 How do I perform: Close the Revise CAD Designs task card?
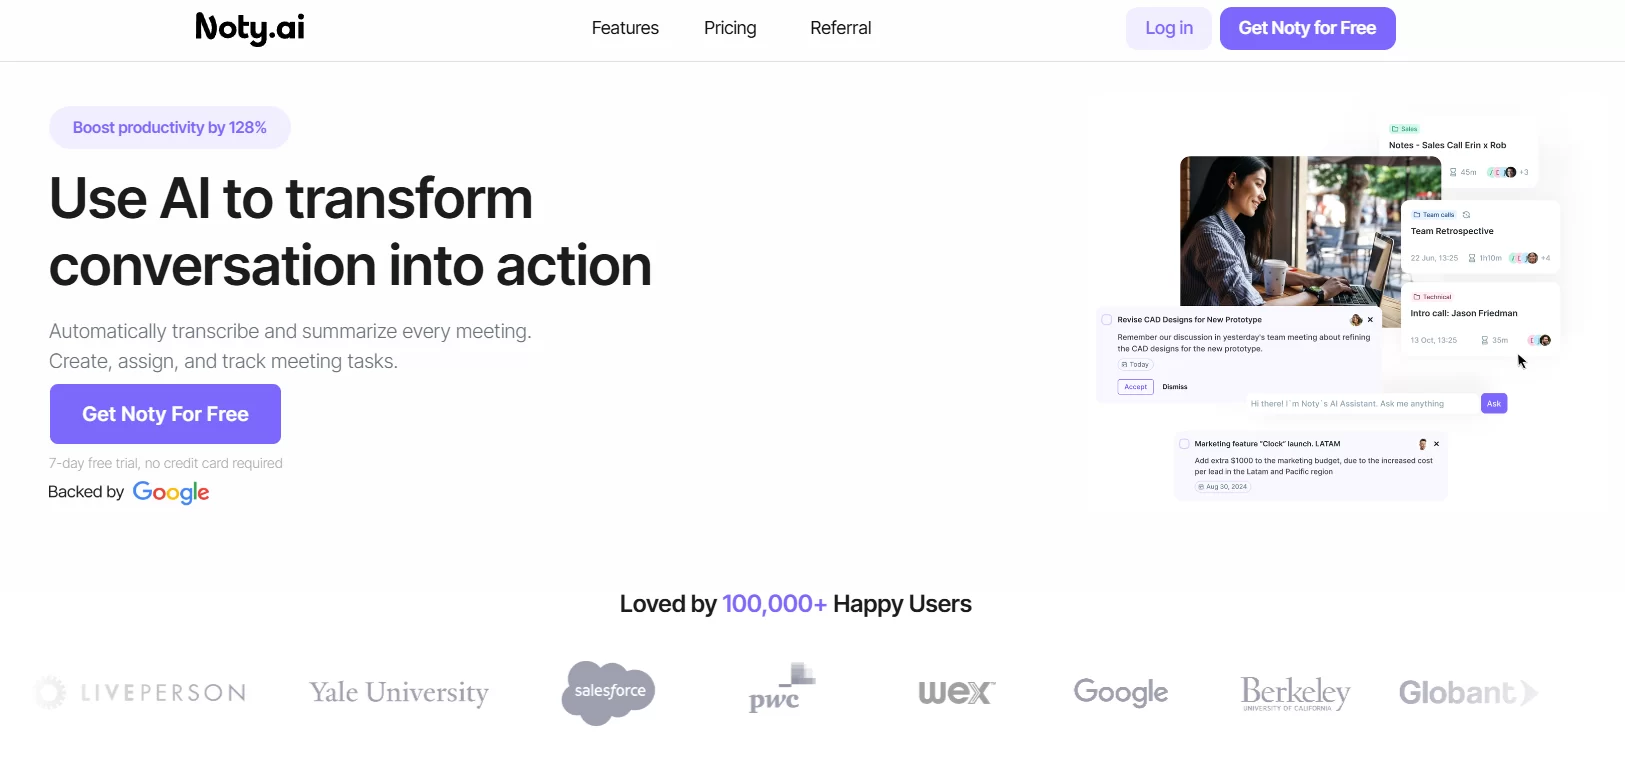coord(1370,320)
